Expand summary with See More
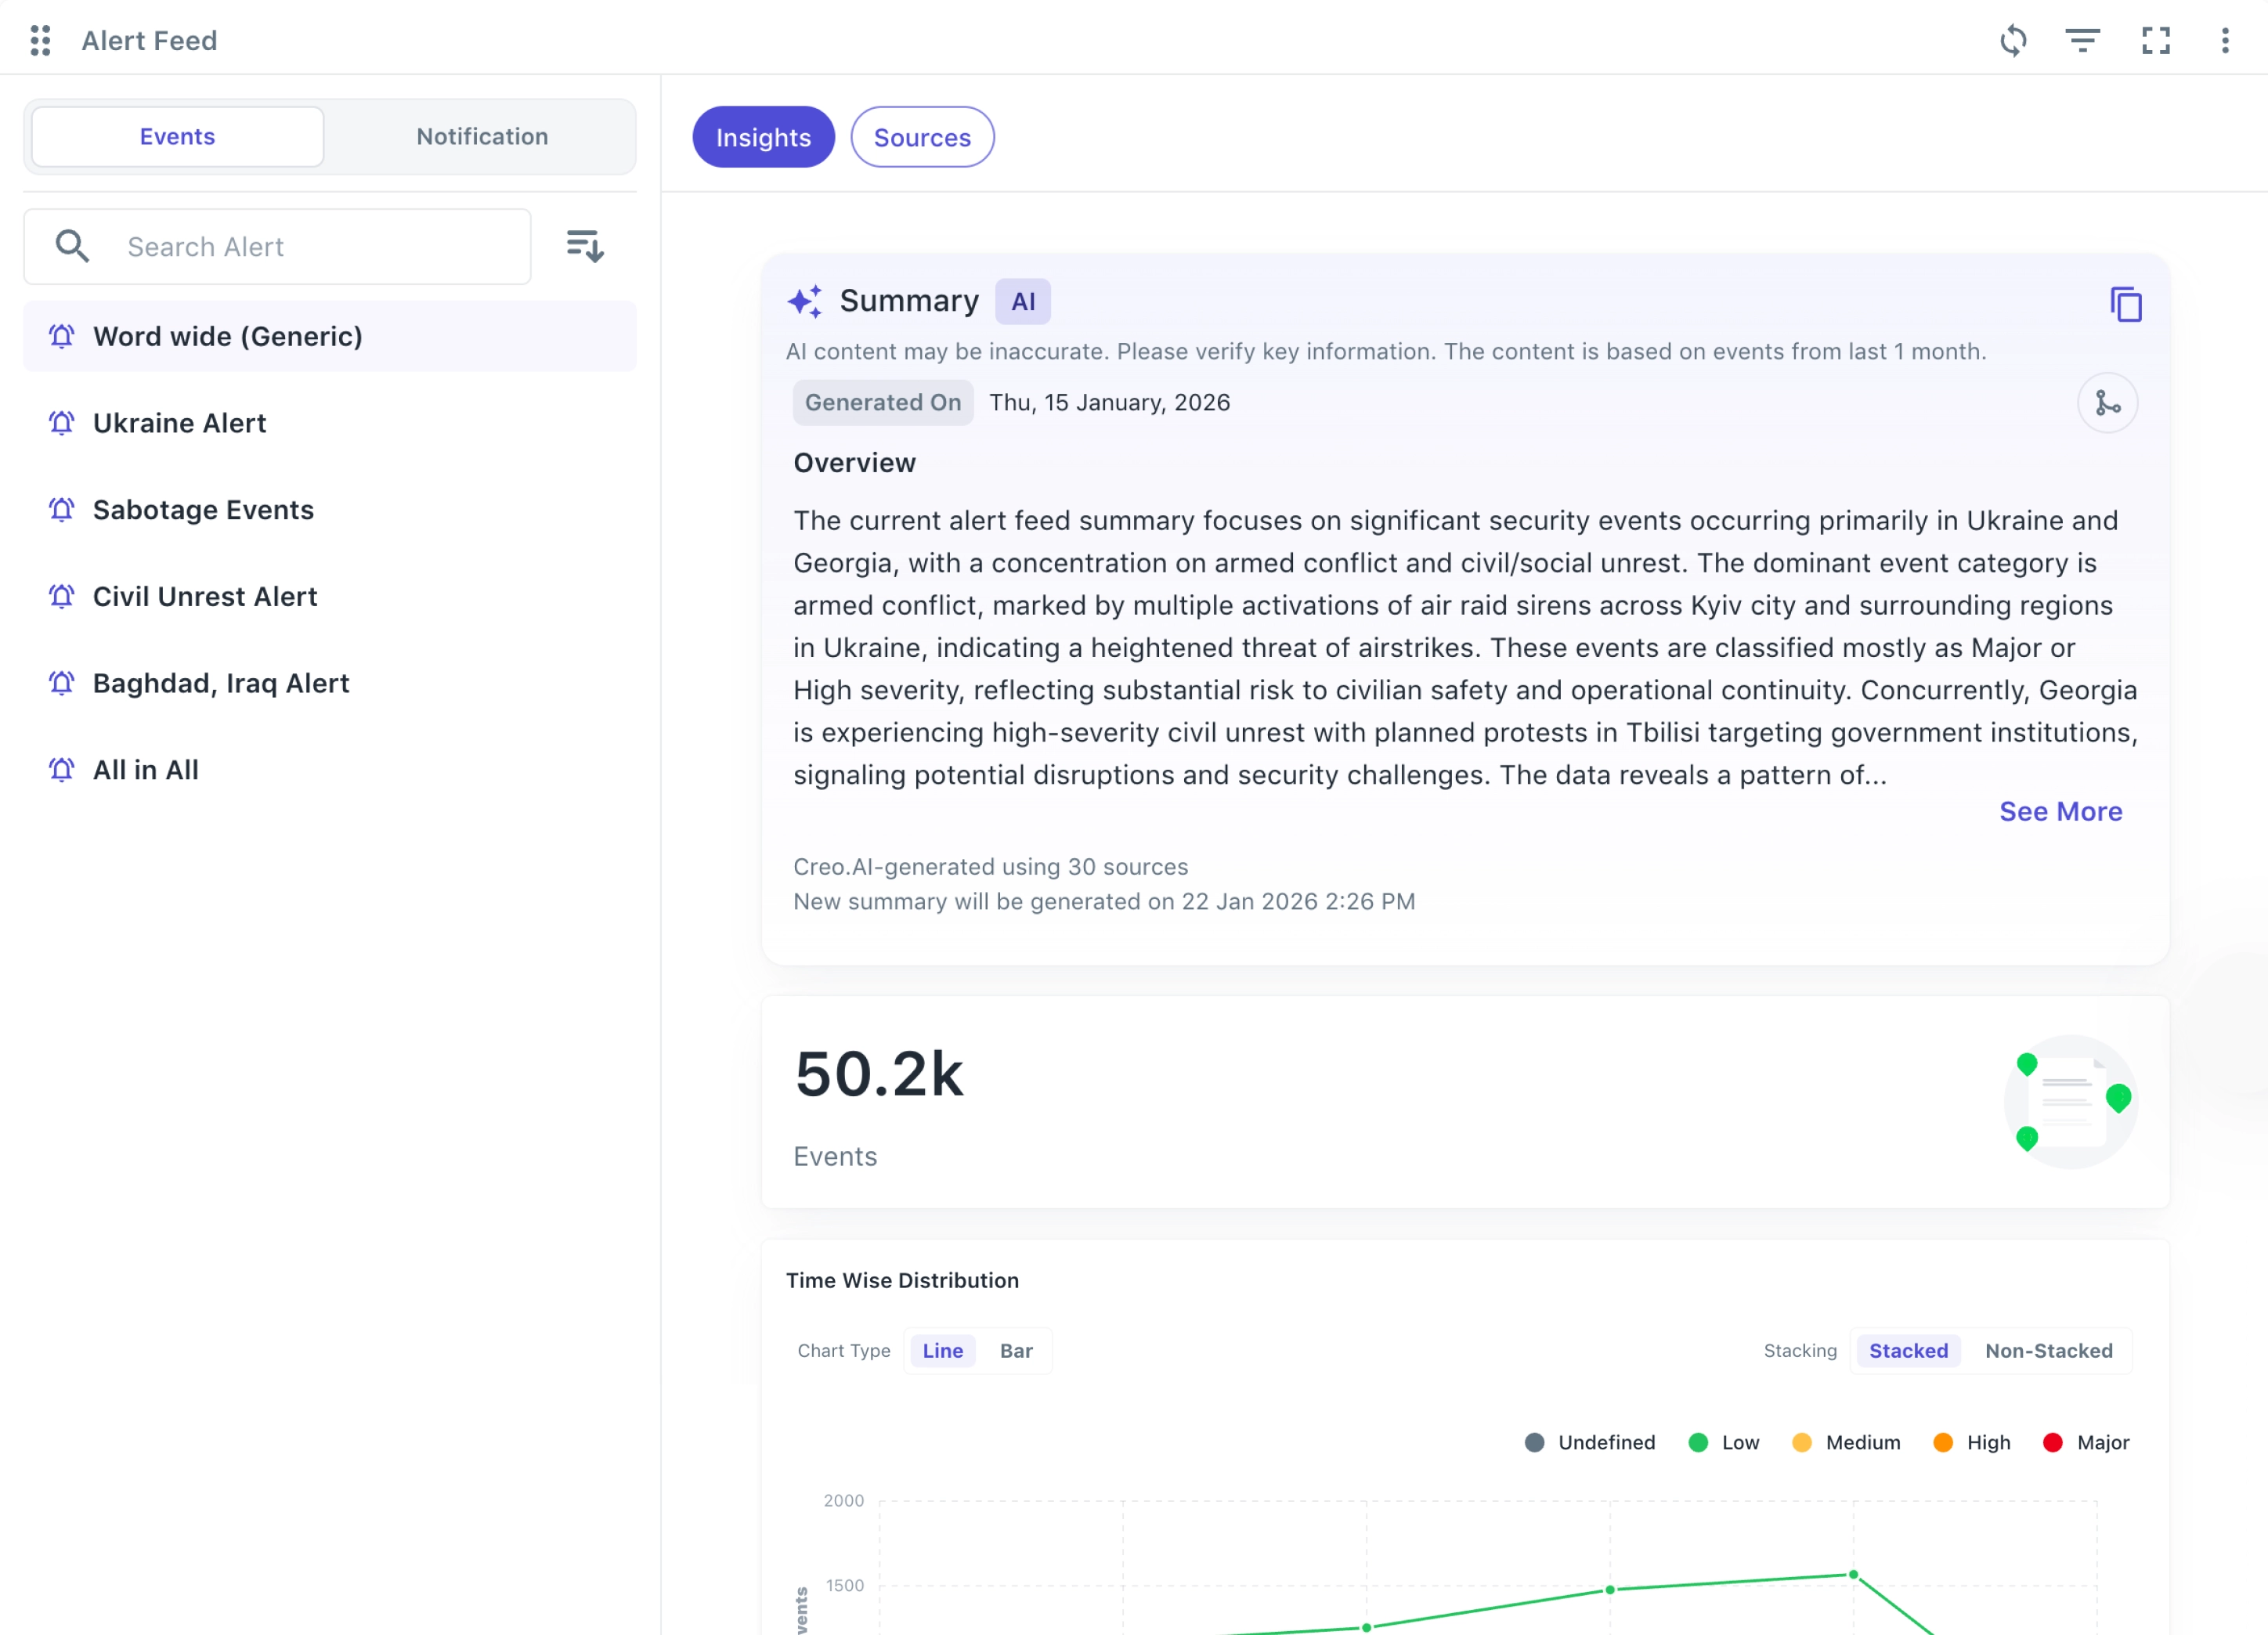The height and width of the screenshot is (1635, 2268). pyautogui.click(x=2060, y=811)
